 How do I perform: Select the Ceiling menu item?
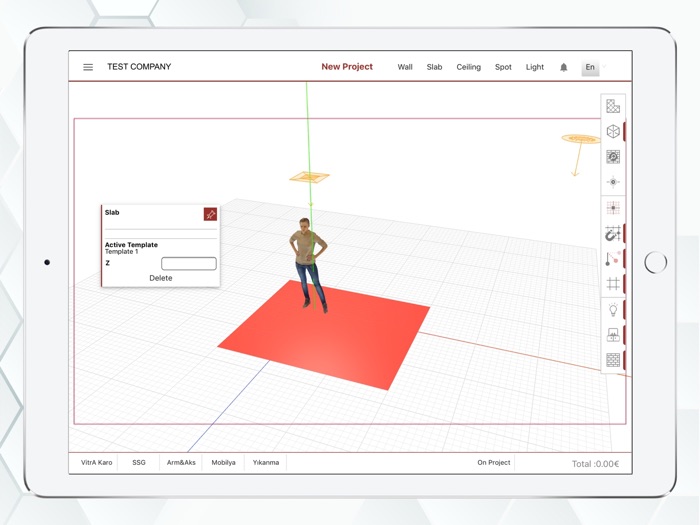468,67
